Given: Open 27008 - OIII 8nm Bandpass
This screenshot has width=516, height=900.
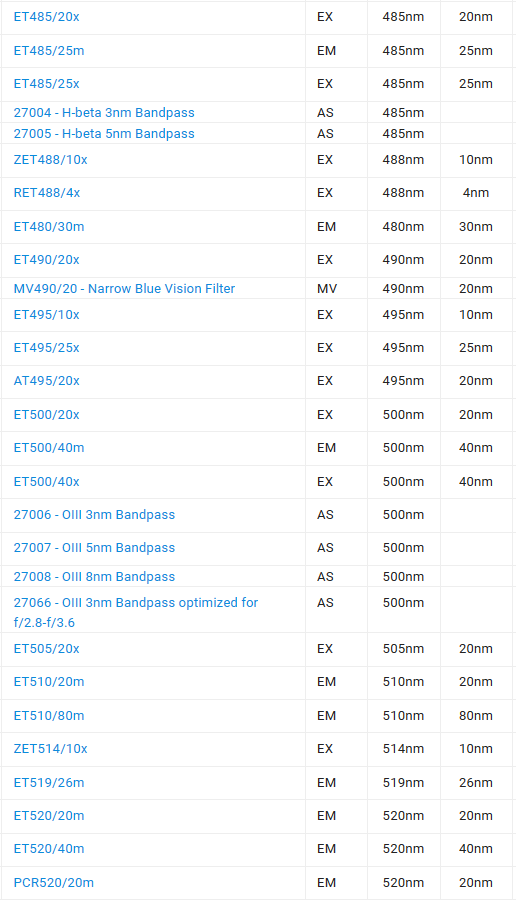Looking at the screenshot, I should (94, 577).
